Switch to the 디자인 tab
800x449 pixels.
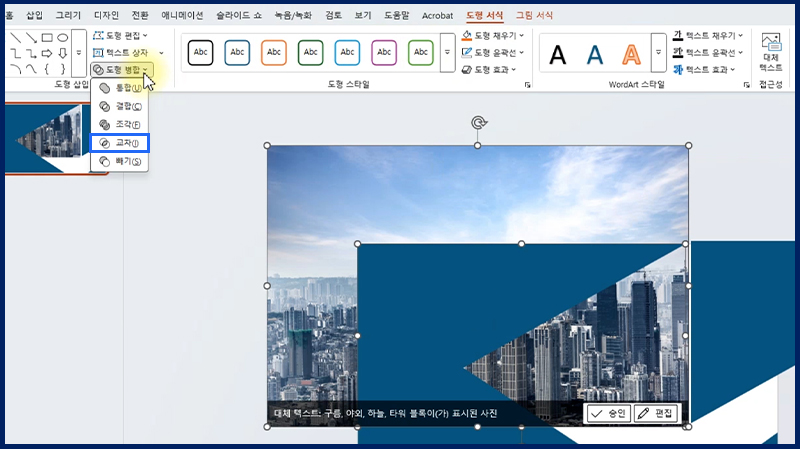click(106, 15)
